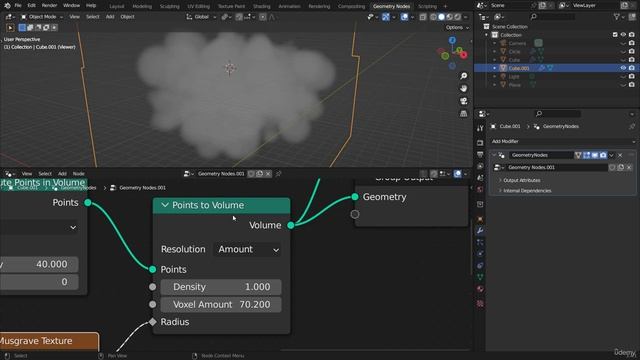Adjust the Density 1.000 field
This screenshot has width=640, height=360.
tap(221, 287)
